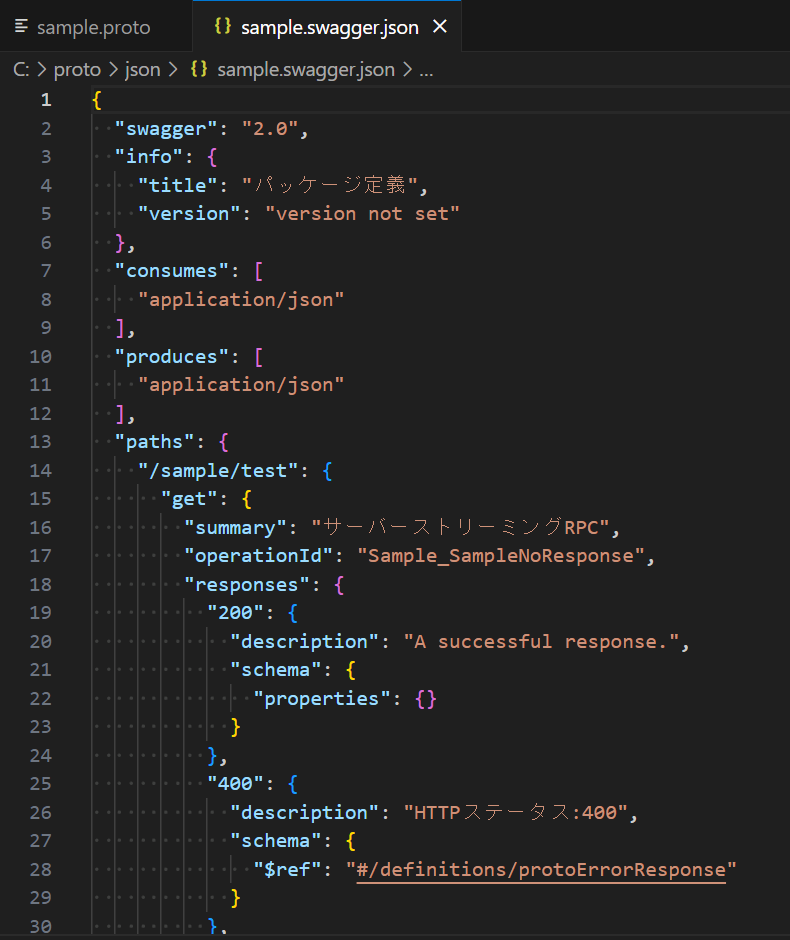The image size is (790, 940).
Task: Click line number 28 in the gutter
Action: (40, 870)
